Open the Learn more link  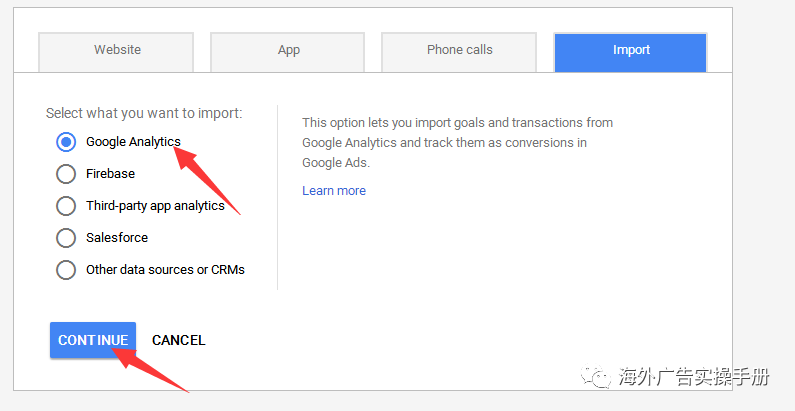[x=334, y=191]
